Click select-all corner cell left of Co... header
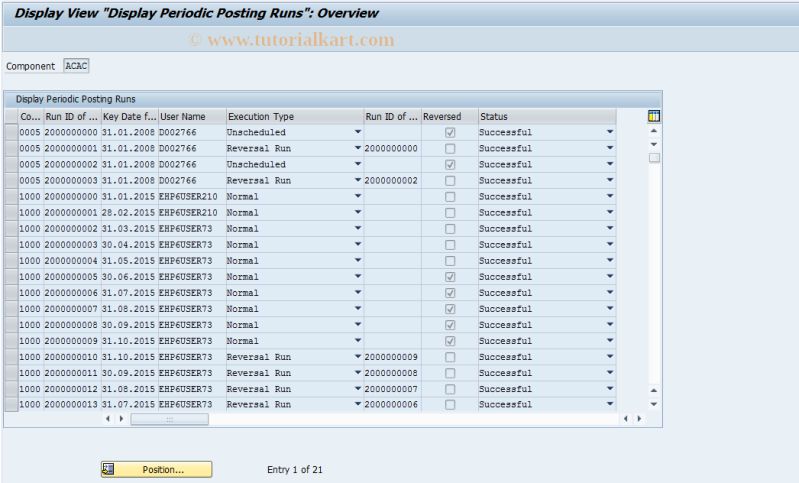 [x=11, y=116]
